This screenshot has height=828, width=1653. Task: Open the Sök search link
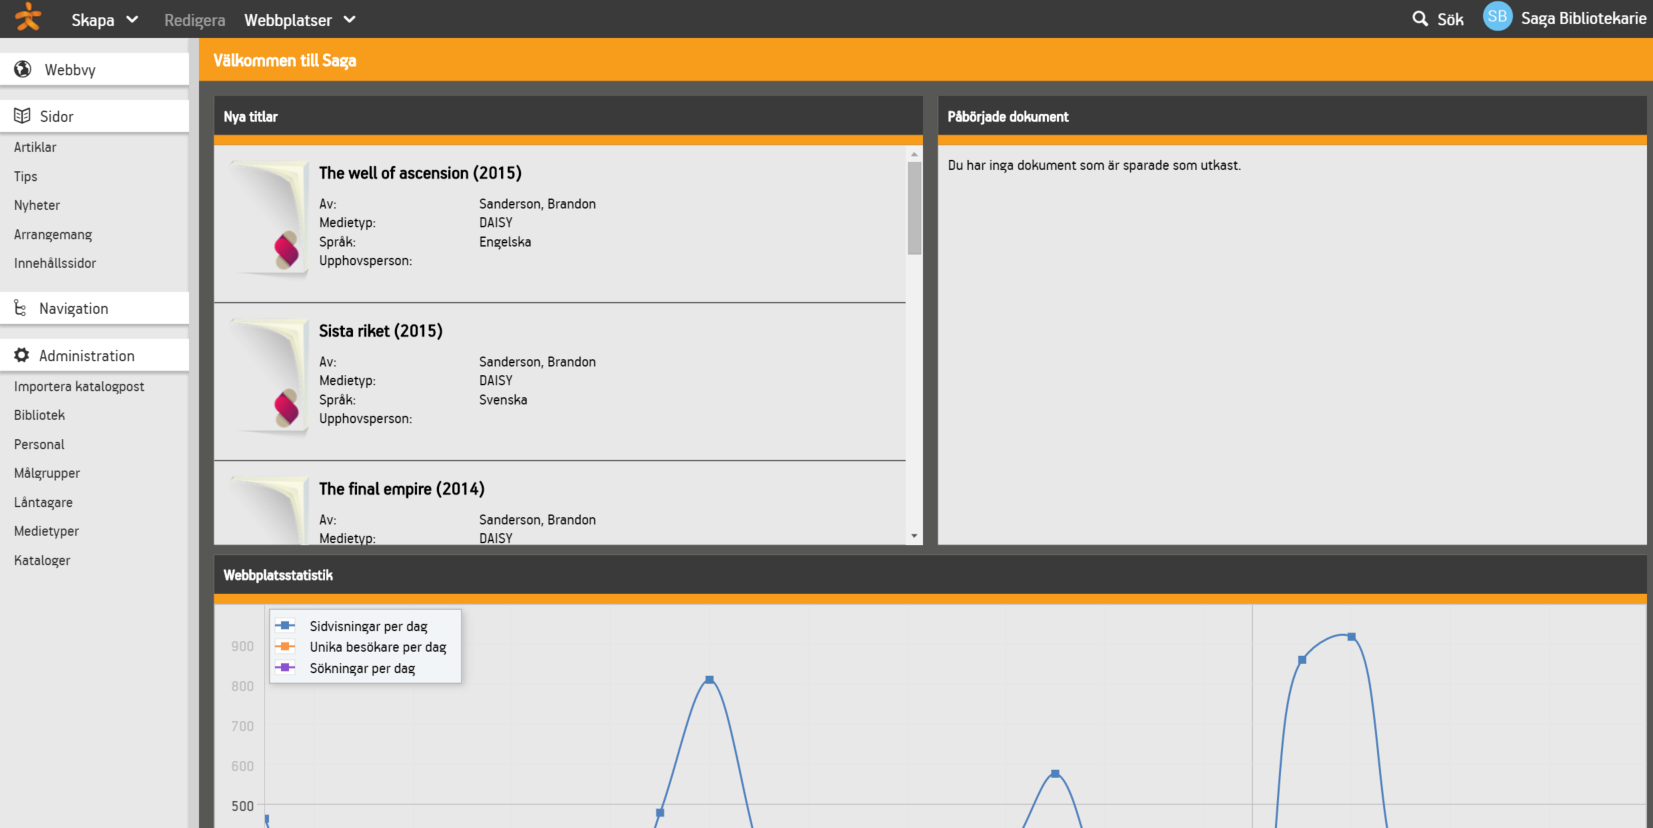pyautogui.click(x=1450, y=19)
